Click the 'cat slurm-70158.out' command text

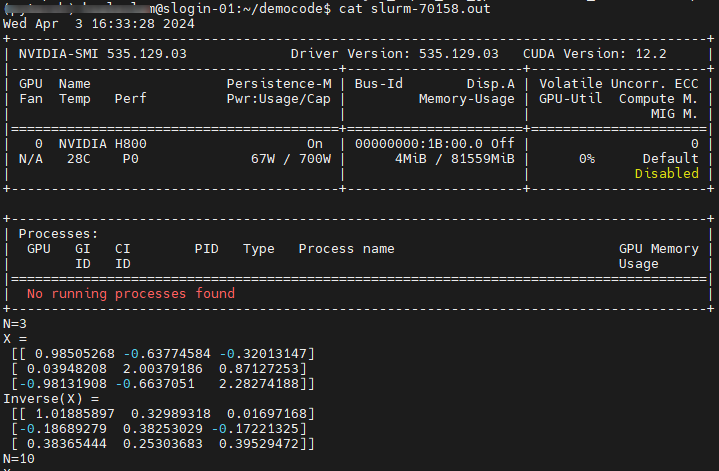pyautogui.click(x=415, y=9)
